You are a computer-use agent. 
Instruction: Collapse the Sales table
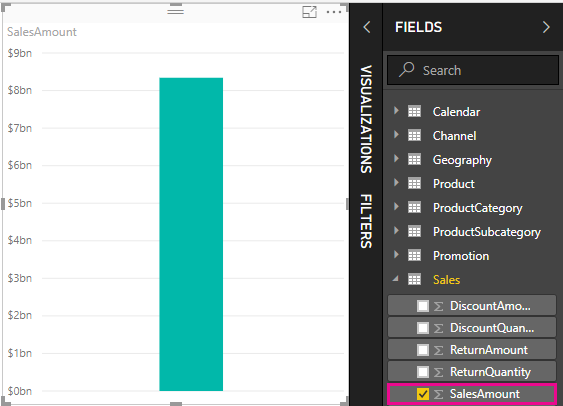tap(396, 279)
